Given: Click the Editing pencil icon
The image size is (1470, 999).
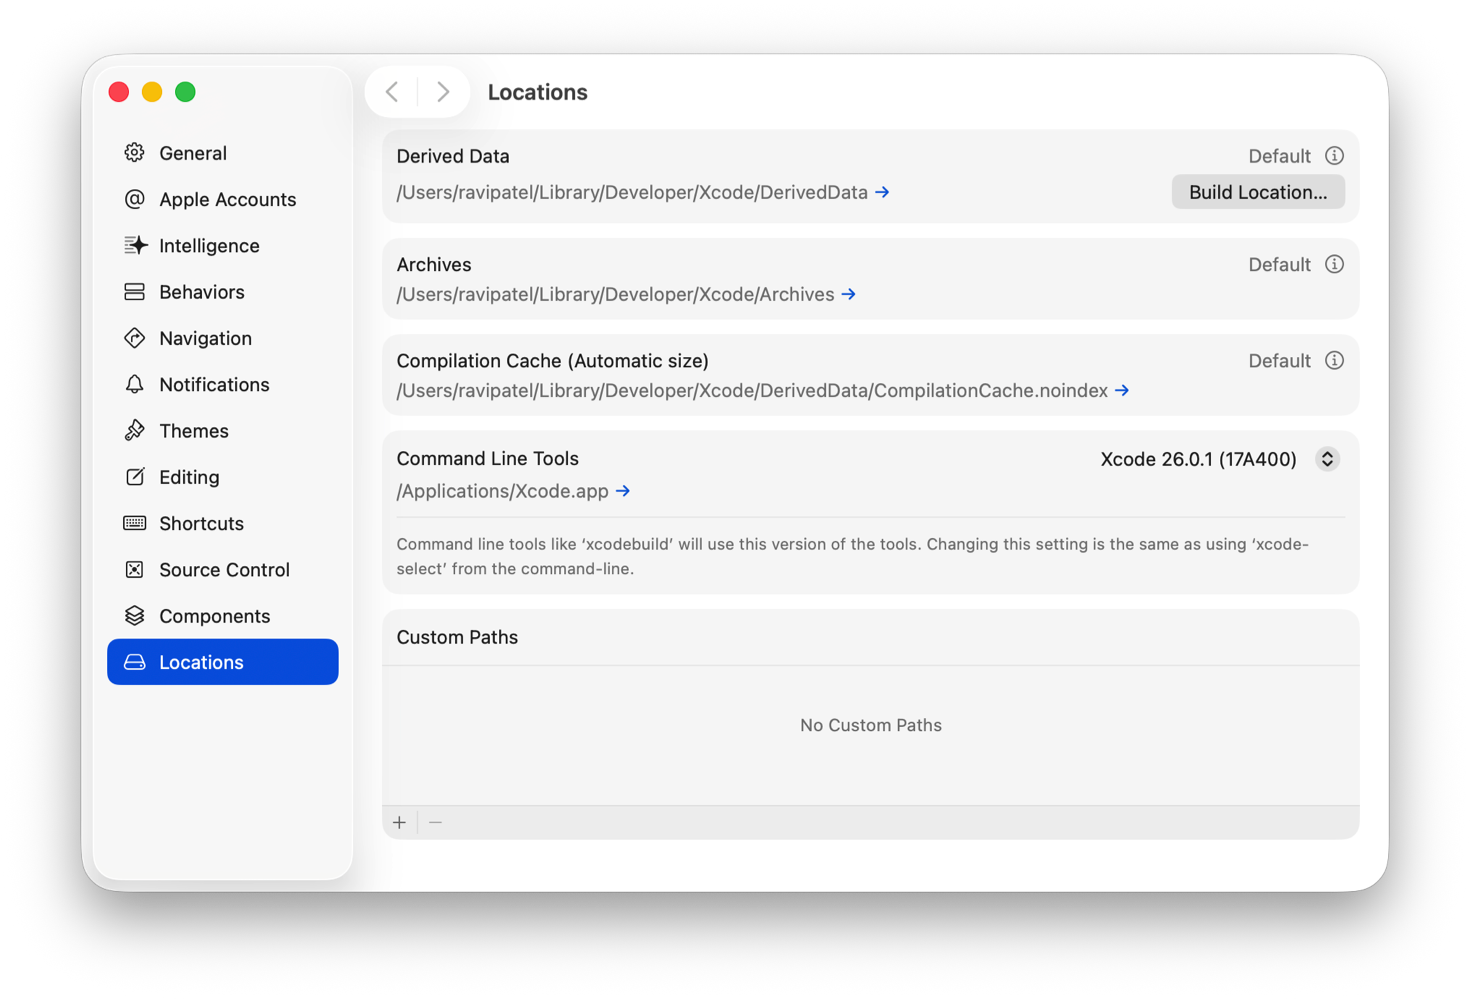Looking at the screenshot, I should [134, 477].
